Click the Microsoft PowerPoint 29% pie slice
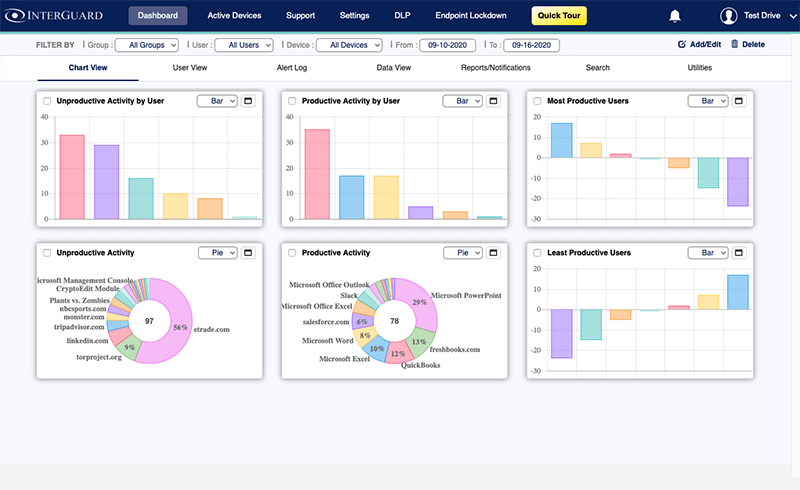Image resolution: width=800 pixels, height=490 pixels. pos(421,302)
